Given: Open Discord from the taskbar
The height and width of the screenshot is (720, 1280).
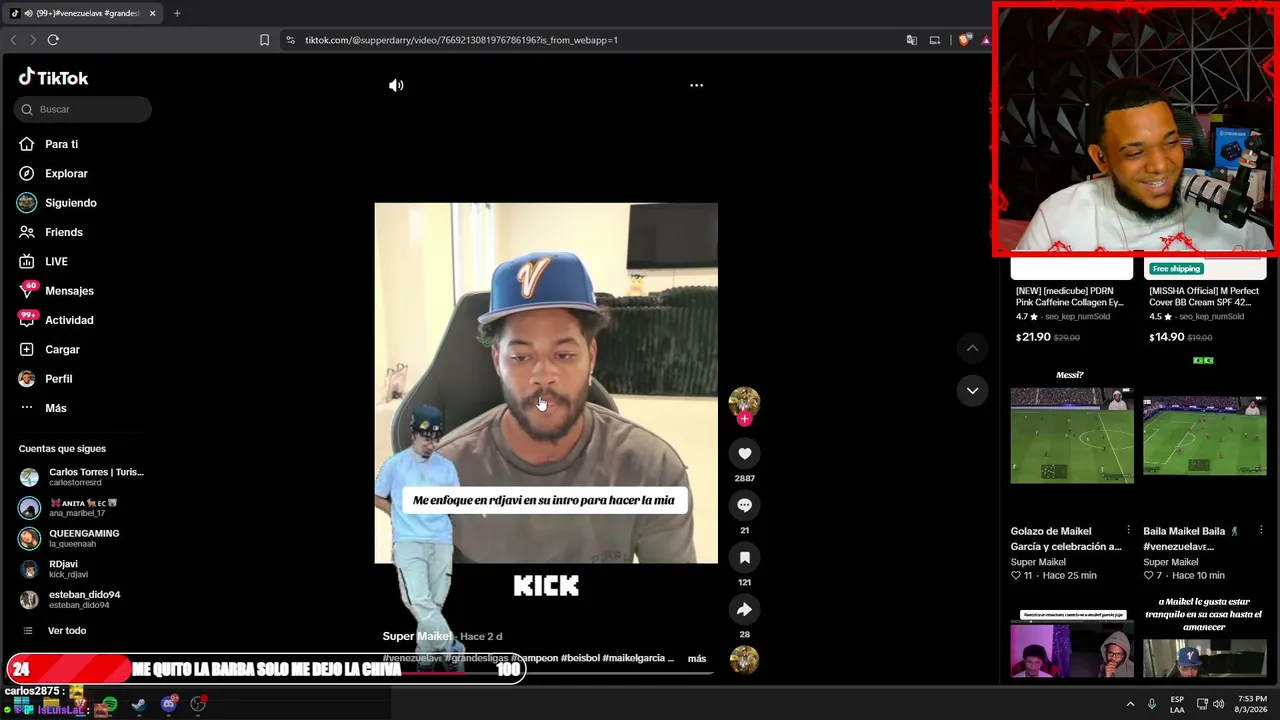Looking at the screenshot, I should pos(168,705).
